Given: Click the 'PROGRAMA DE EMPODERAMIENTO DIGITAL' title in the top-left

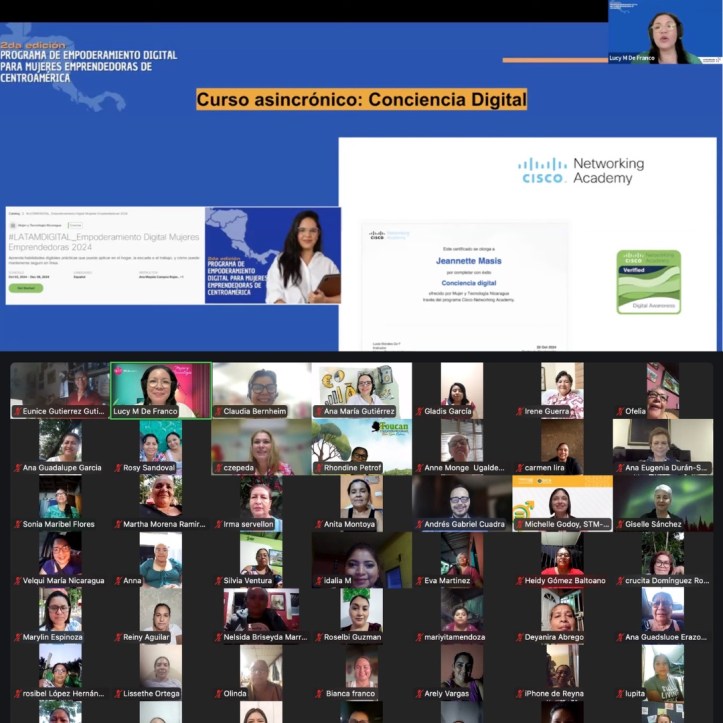Looking at the screenshot, I should point(89,66).
